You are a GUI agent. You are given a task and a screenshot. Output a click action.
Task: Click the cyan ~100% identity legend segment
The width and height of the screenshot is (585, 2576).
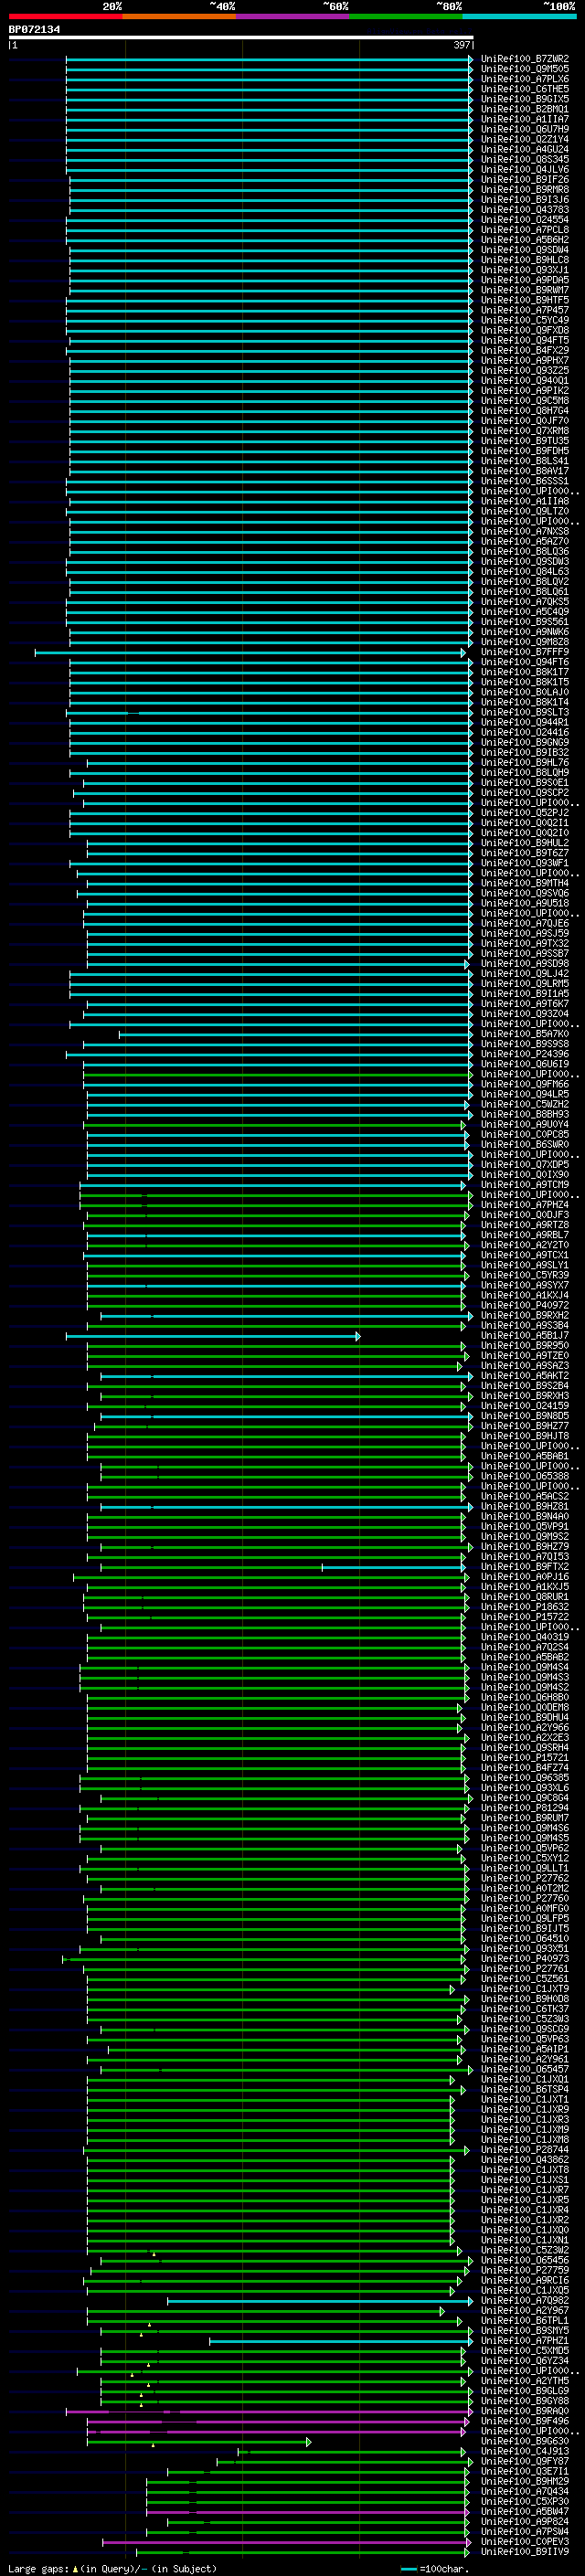(519, 16)
